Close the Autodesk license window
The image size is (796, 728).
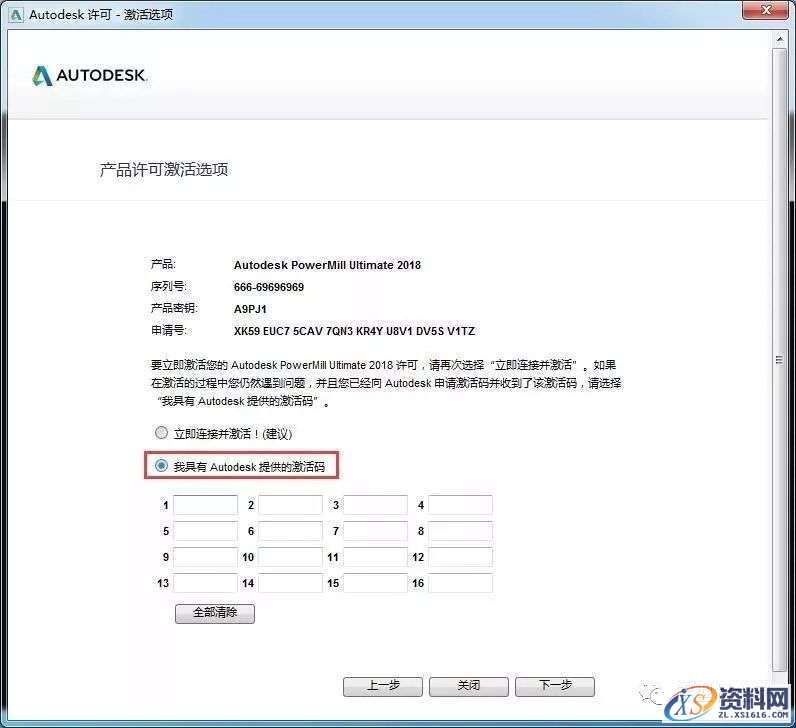(767, 10)
